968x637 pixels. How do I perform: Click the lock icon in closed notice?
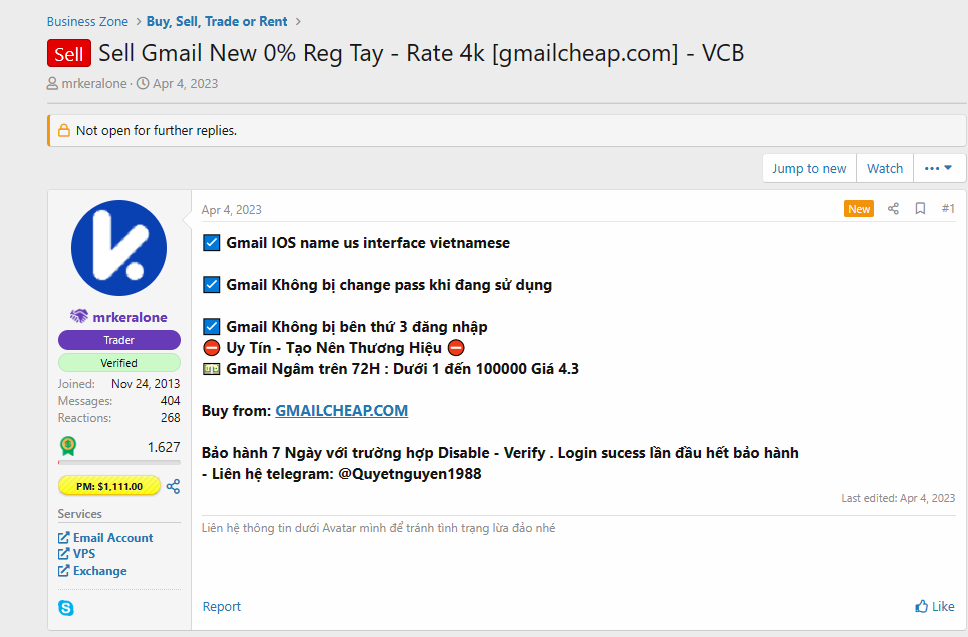[x=64, y=130]
